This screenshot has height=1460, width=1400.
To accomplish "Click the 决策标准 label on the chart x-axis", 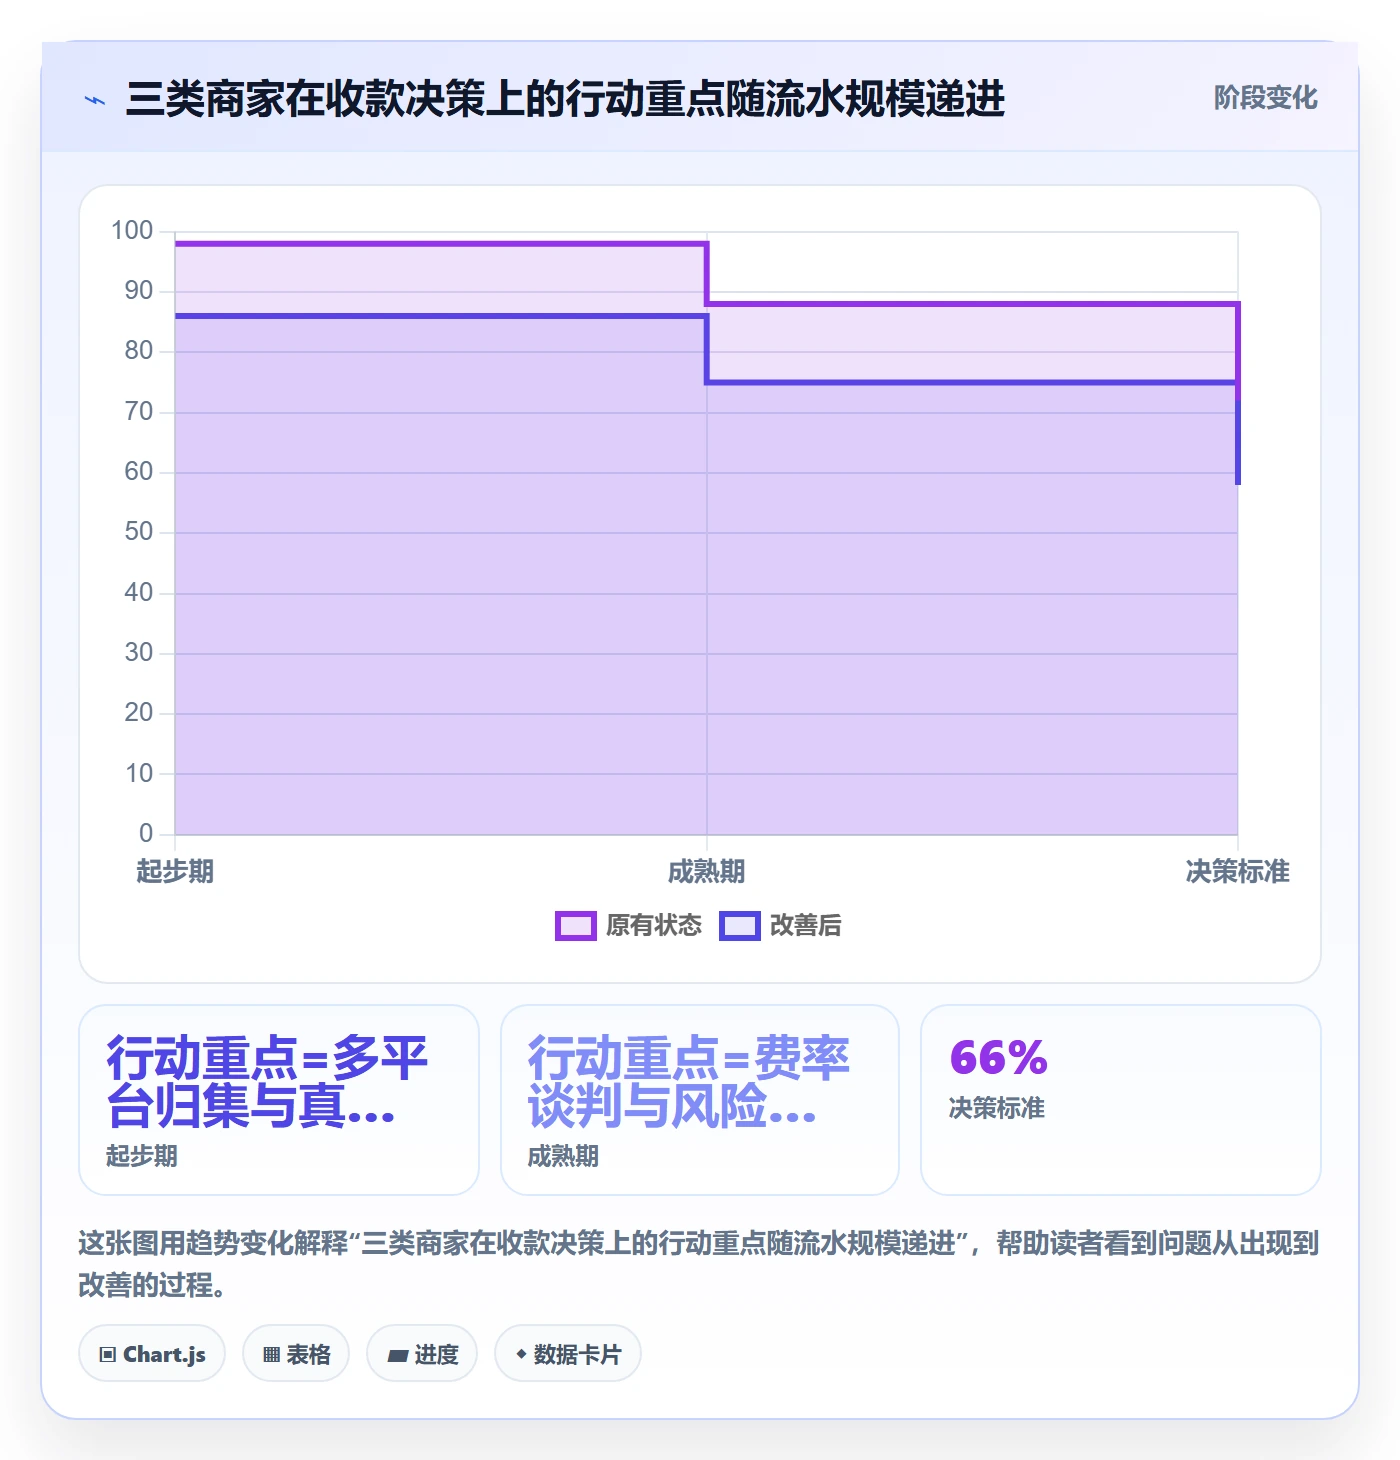I will point(1238,871).
